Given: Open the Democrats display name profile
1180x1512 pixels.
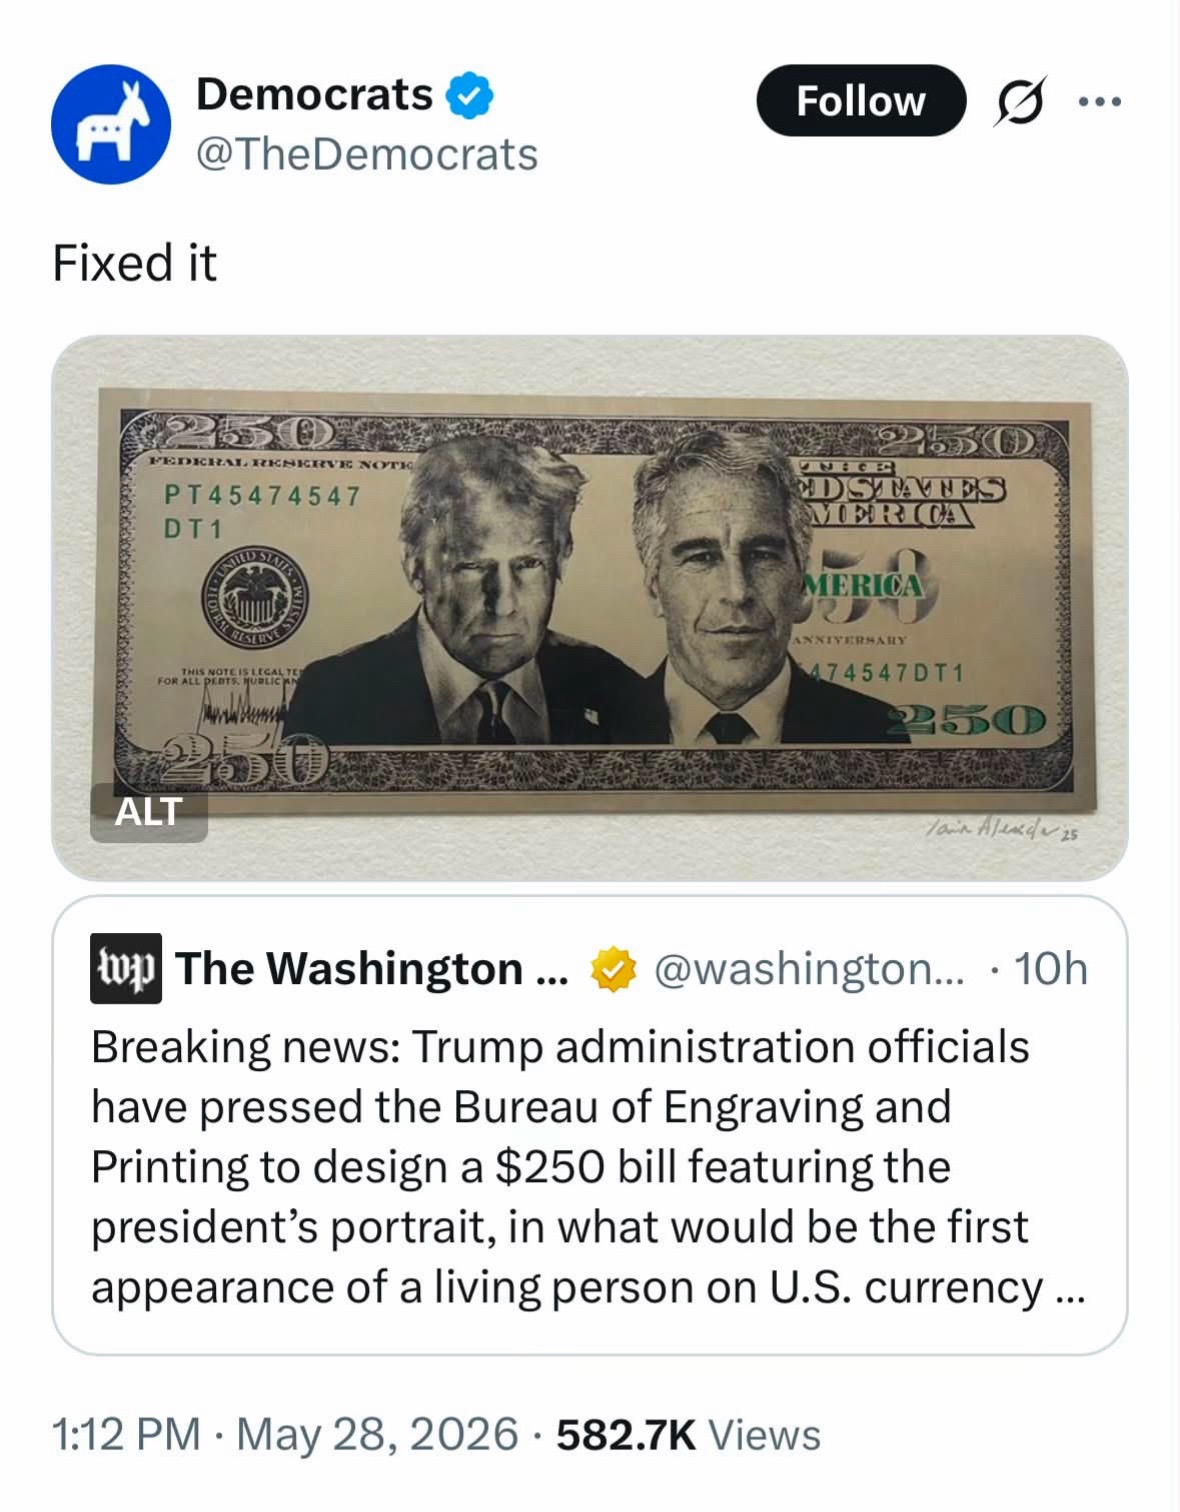Looking at the screenshot, I should point(314,95).
